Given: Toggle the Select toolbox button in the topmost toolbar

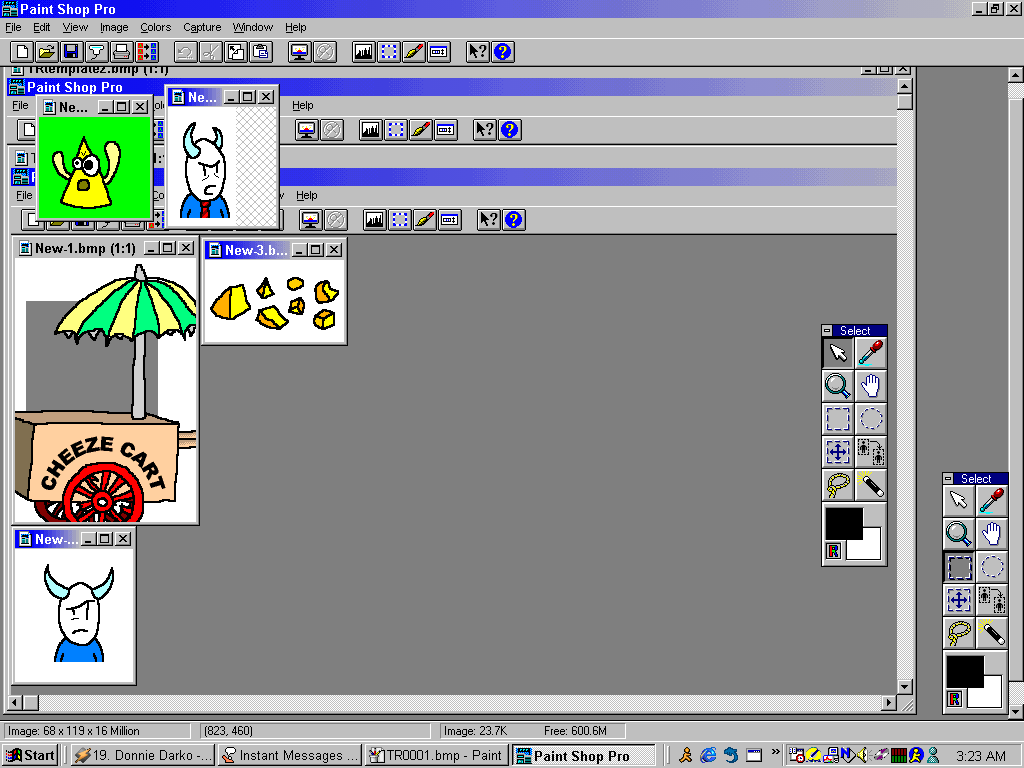Looking at the screenshot, I should pyautogui.click(x=389, y=51).
